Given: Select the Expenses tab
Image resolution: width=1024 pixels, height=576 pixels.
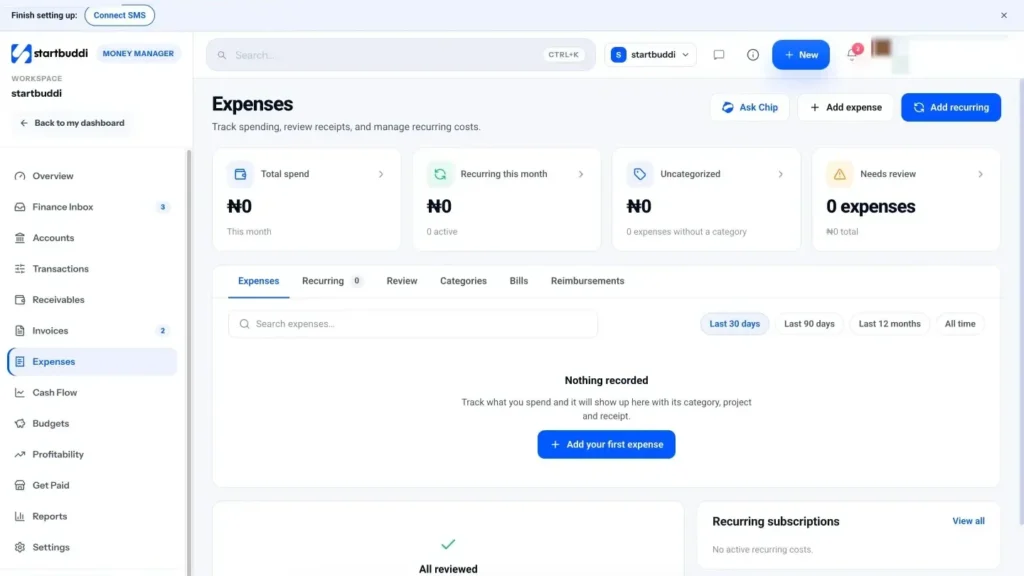Looking at the screenshot, I should point(259,281).
